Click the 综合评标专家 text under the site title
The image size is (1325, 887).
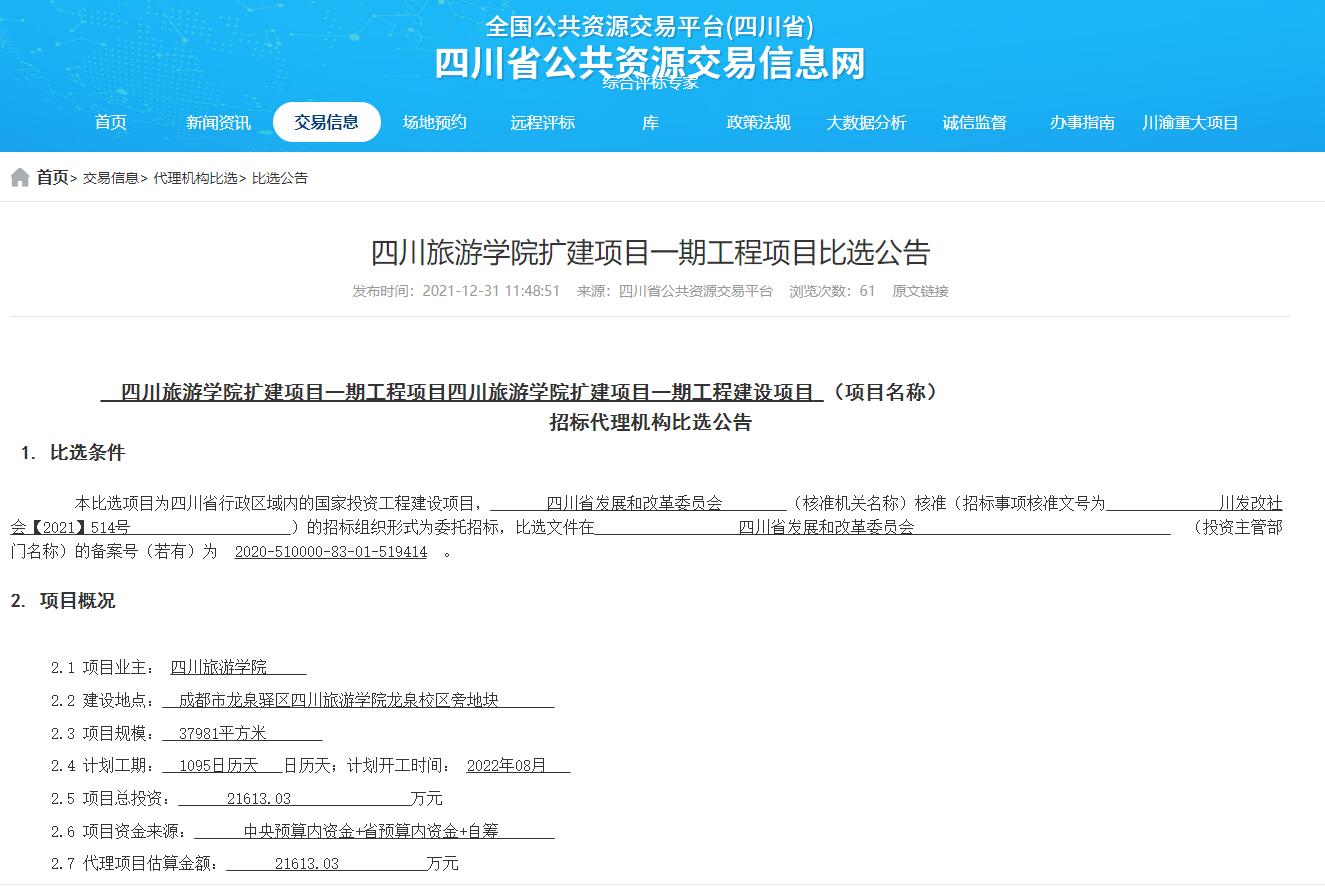[651, 84]
